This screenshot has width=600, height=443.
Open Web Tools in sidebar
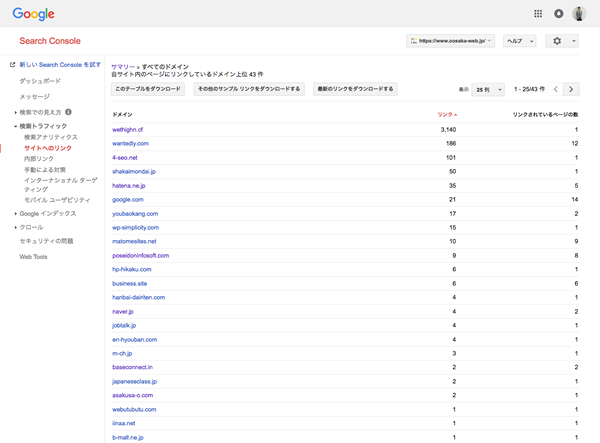(x=33, y=257)
